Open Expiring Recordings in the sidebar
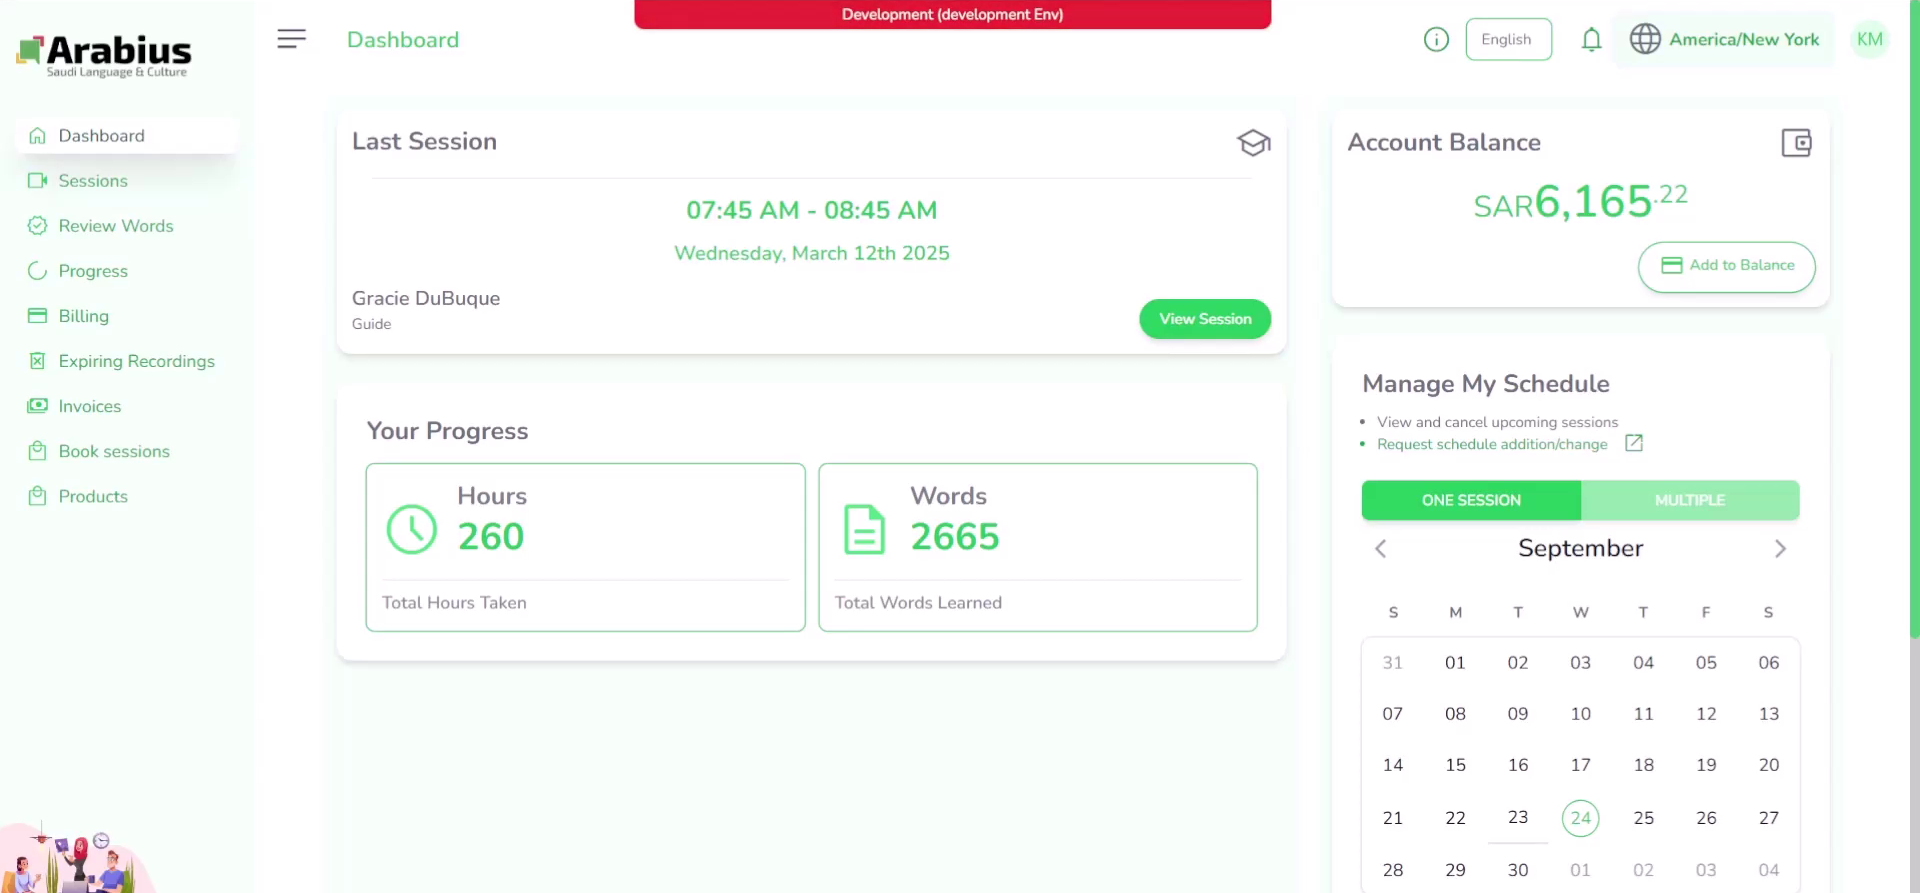This screenshot has width=1920, height=893. 136,361
